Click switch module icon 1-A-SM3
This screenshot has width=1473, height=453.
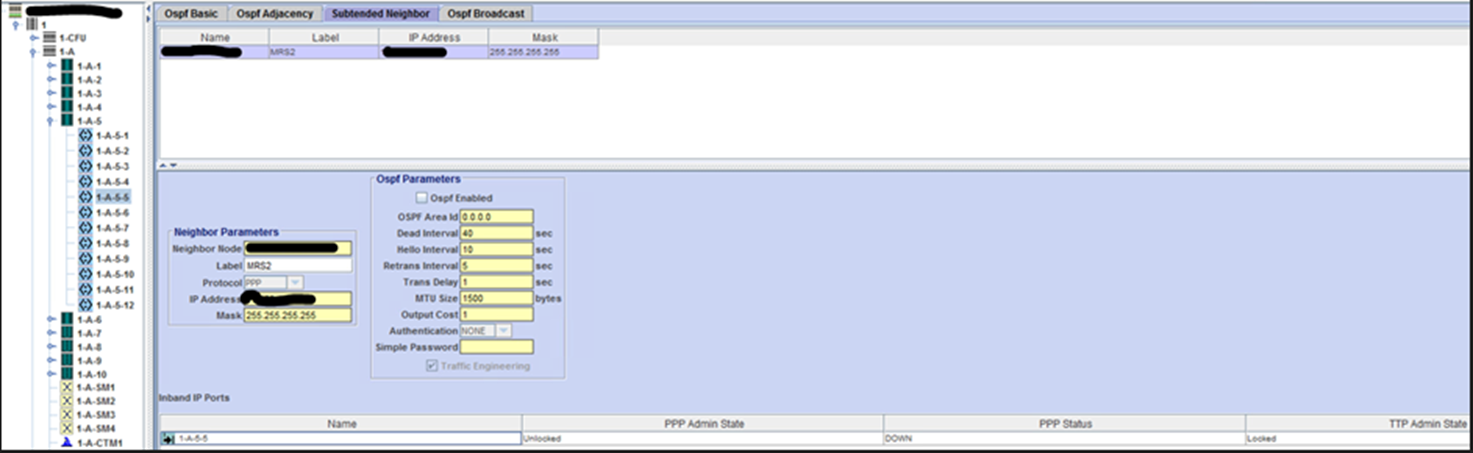[67, 415]
